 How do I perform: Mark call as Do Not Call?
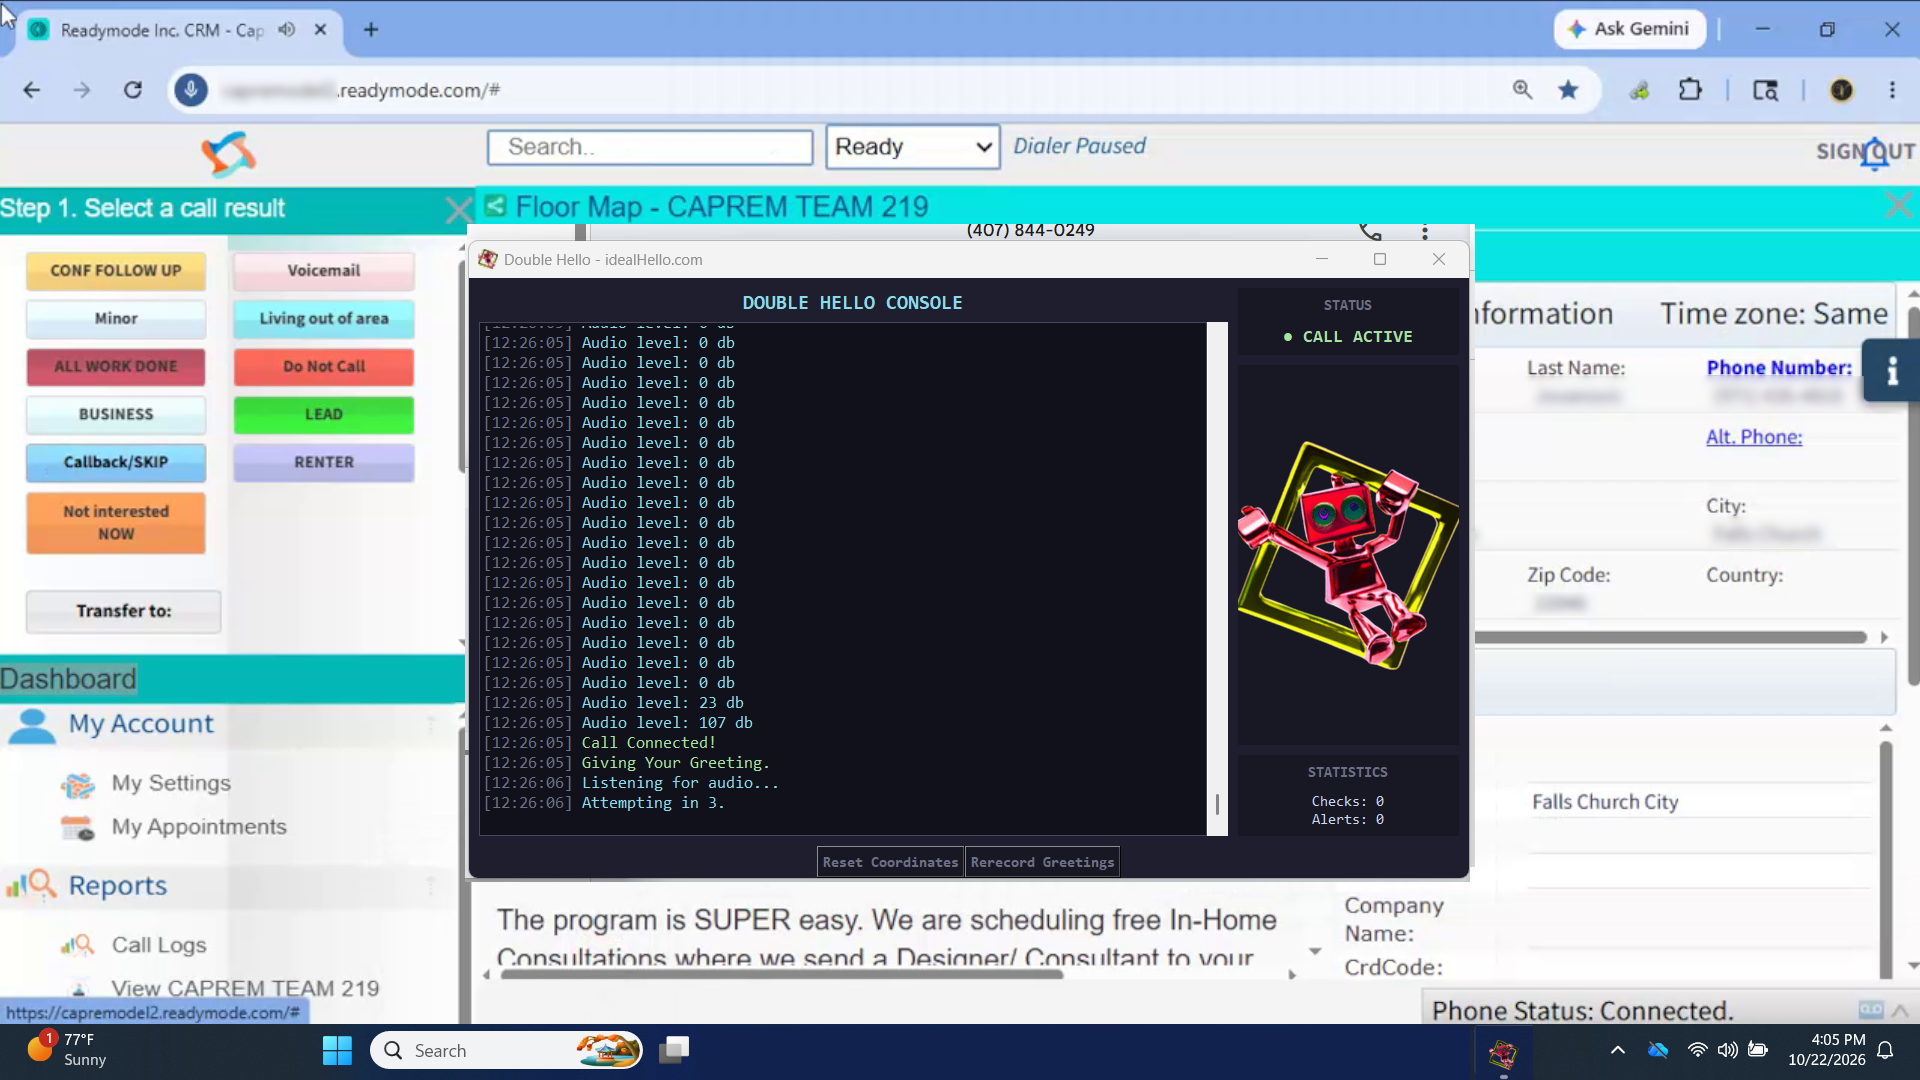324,367
